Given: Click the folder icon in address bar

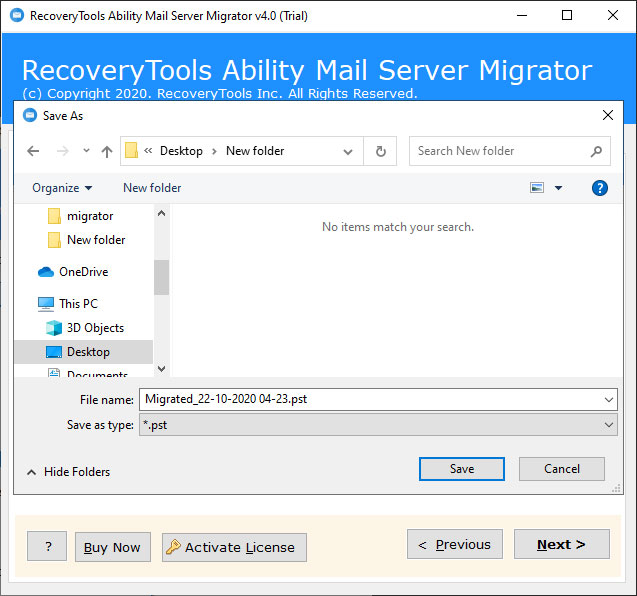Looking at the screenshot, I should click(131, 151).
